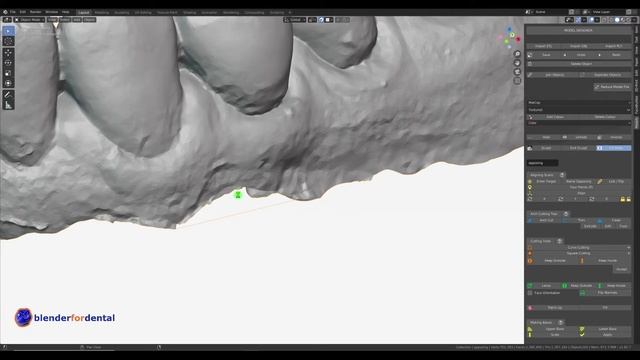Click the Flip Normals icon
The height and width of the screenshot is (360, 640).
point(582,293)
